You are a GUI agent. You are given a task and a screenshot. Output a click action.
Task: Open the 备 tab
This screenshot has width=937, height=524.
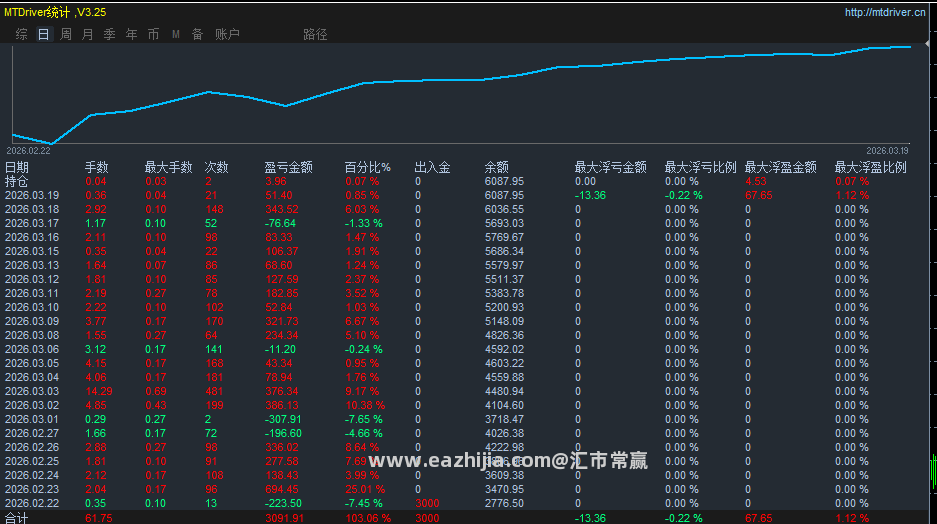tap(198, 35)
